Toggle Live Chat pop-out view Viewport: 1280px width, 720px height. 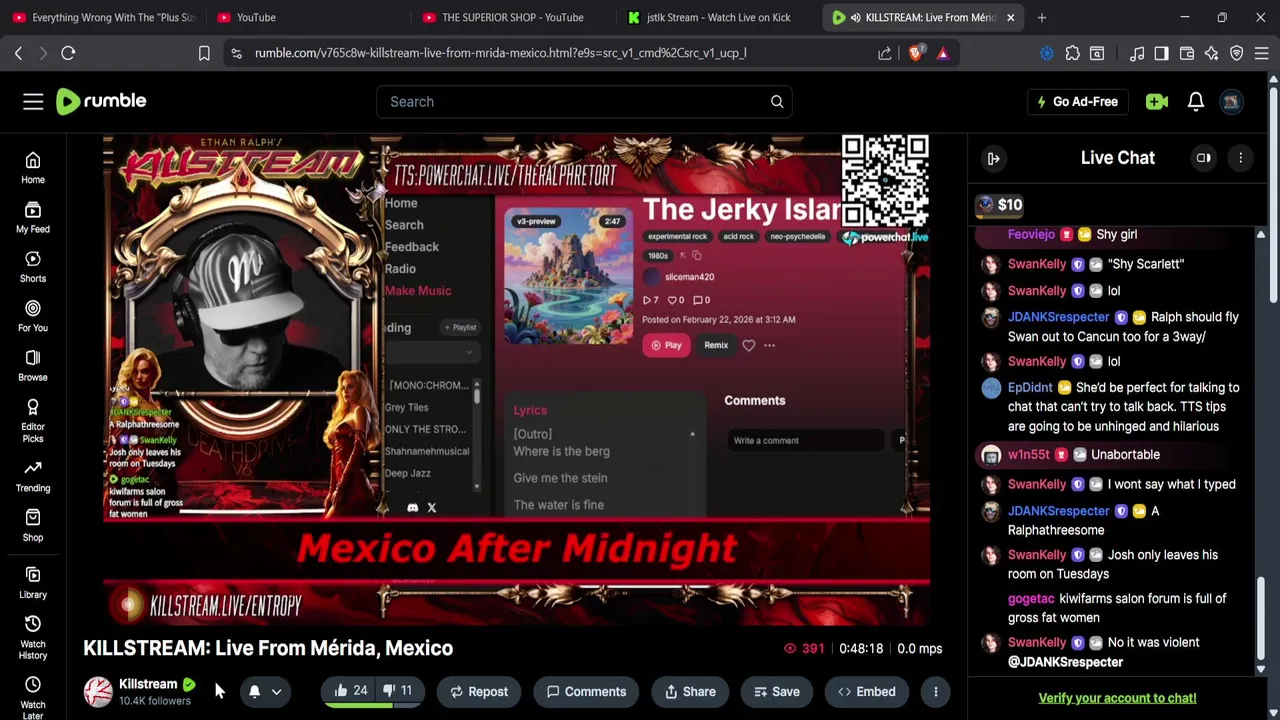[1204, 158]
